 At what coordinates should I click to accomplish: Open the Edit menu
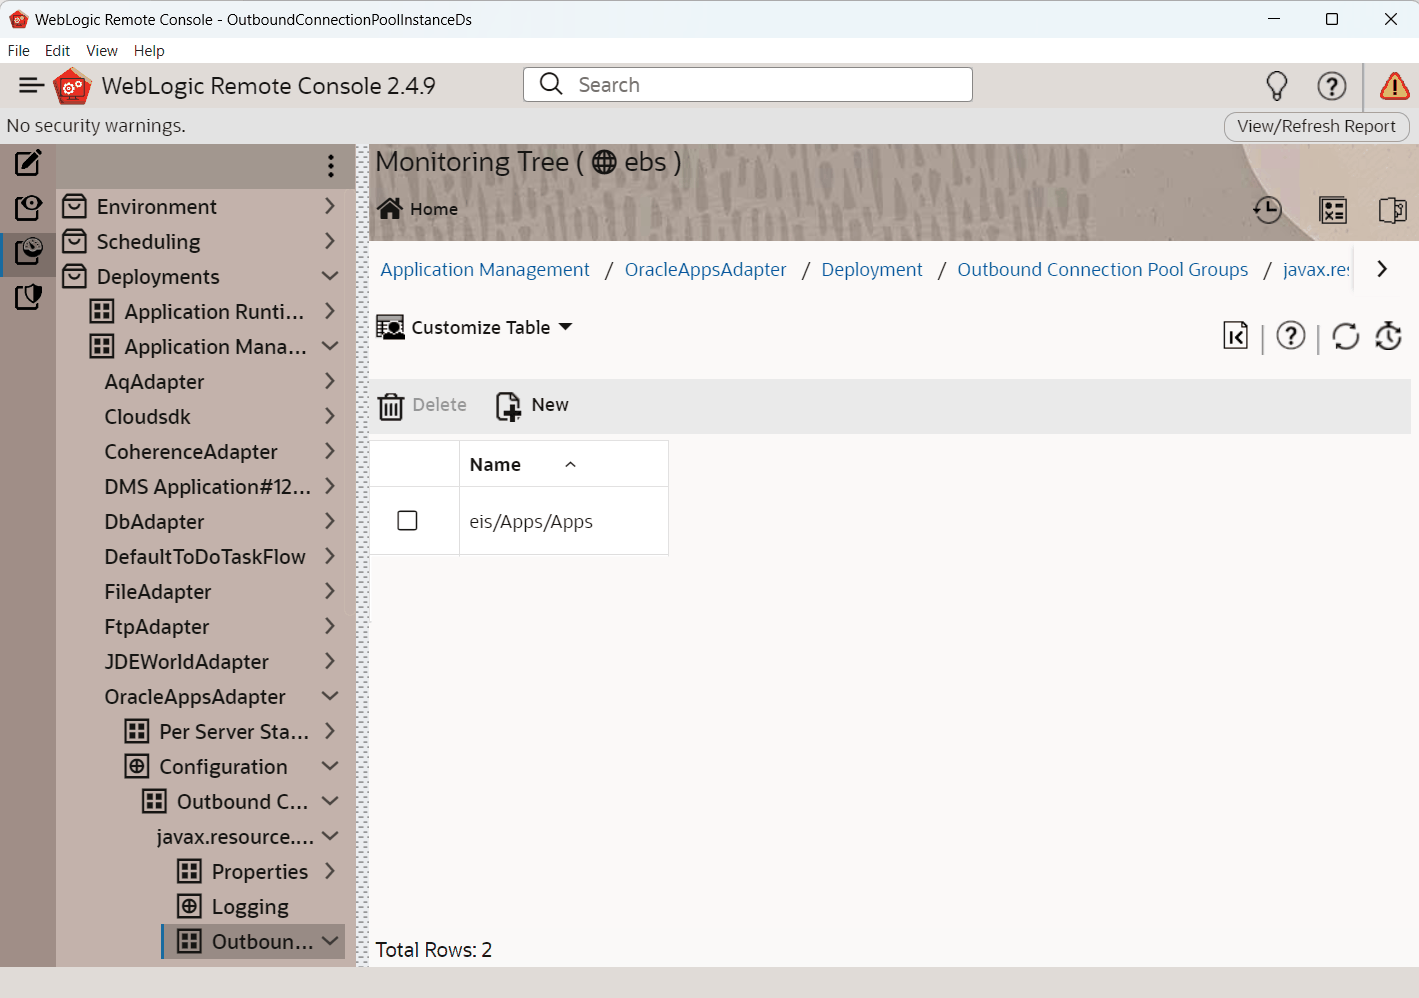pos(57,51)
